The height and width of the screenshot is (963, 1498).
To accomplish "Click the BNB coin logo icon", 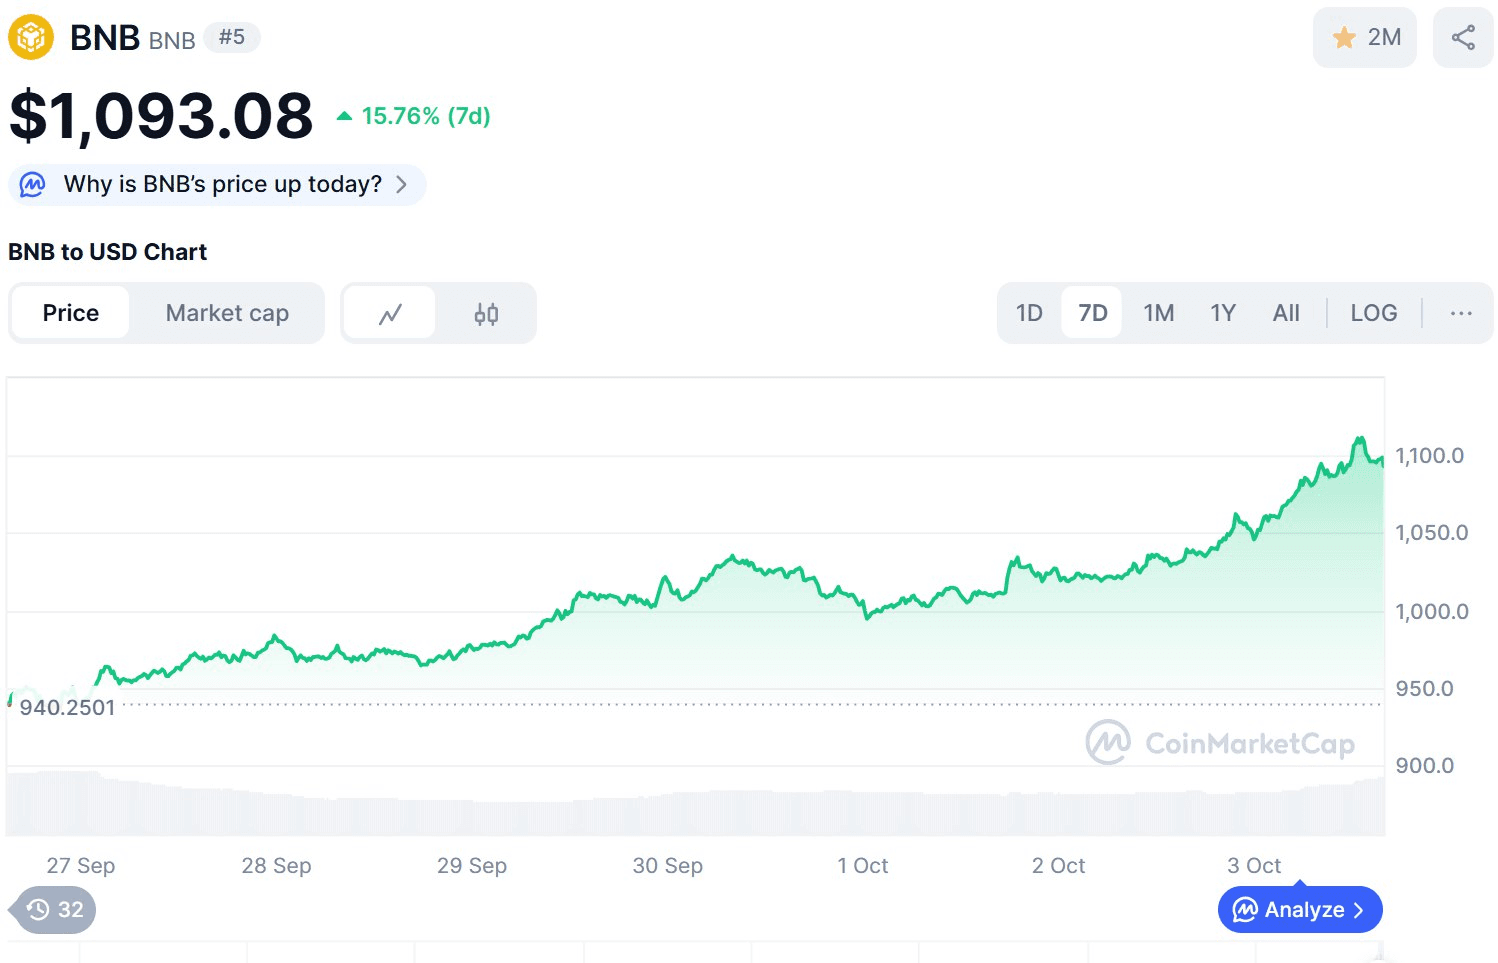I will click(31, 38).
